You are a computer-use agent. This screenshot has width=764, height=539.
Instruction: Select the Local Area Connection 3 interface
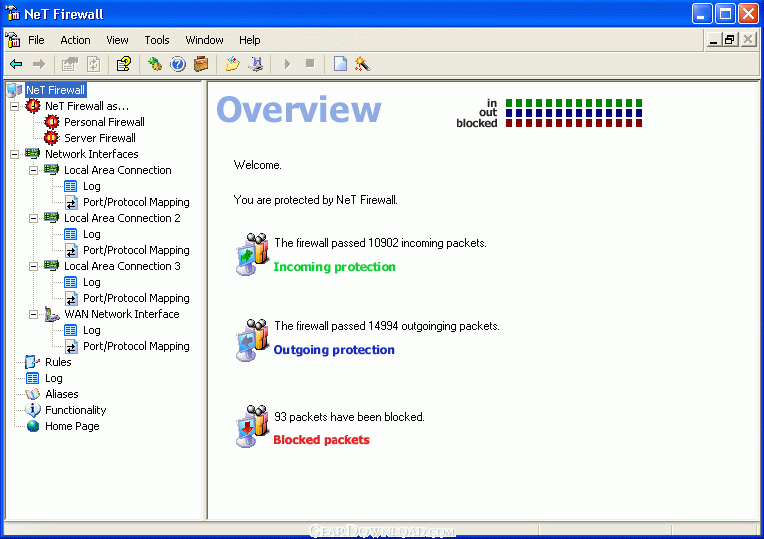tap(122, 266)
